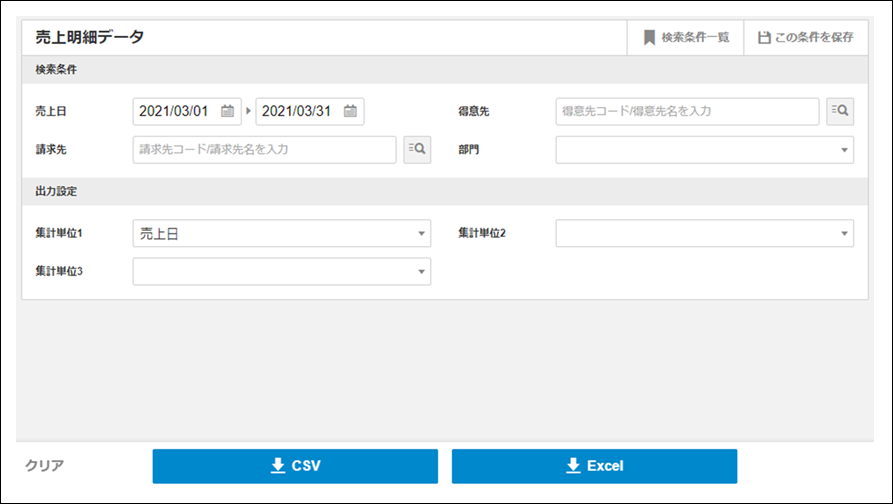Open calendar picker for end date 2021/03/31
This screenshot has width=893, height=504.
[350, 111]
